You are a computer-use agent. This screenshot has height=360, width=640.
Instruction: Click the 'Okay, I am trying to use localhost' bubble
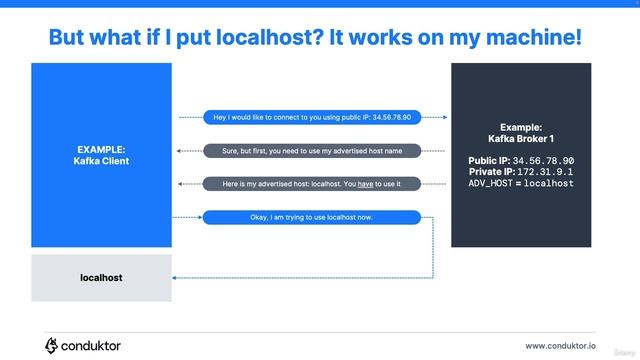(x=312, y=217)
